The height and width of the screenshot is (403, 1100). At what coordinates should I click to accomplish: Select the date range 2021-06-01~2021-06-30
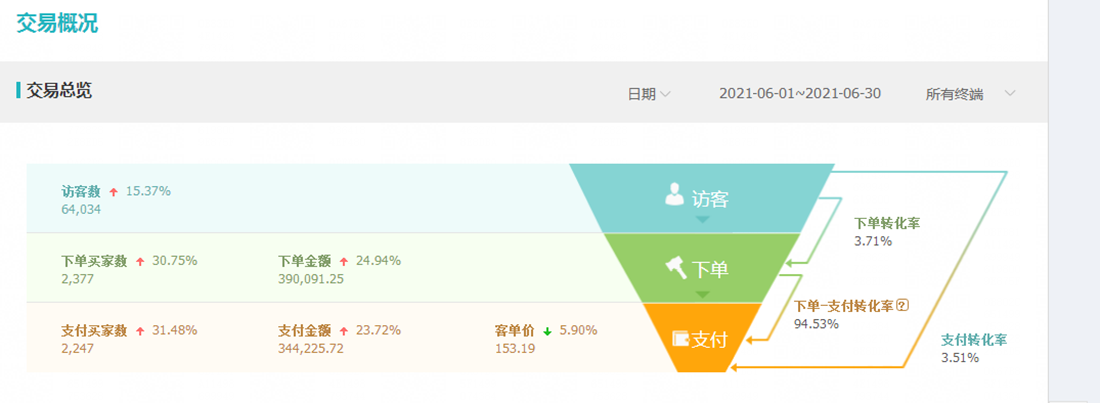(800, 94)
